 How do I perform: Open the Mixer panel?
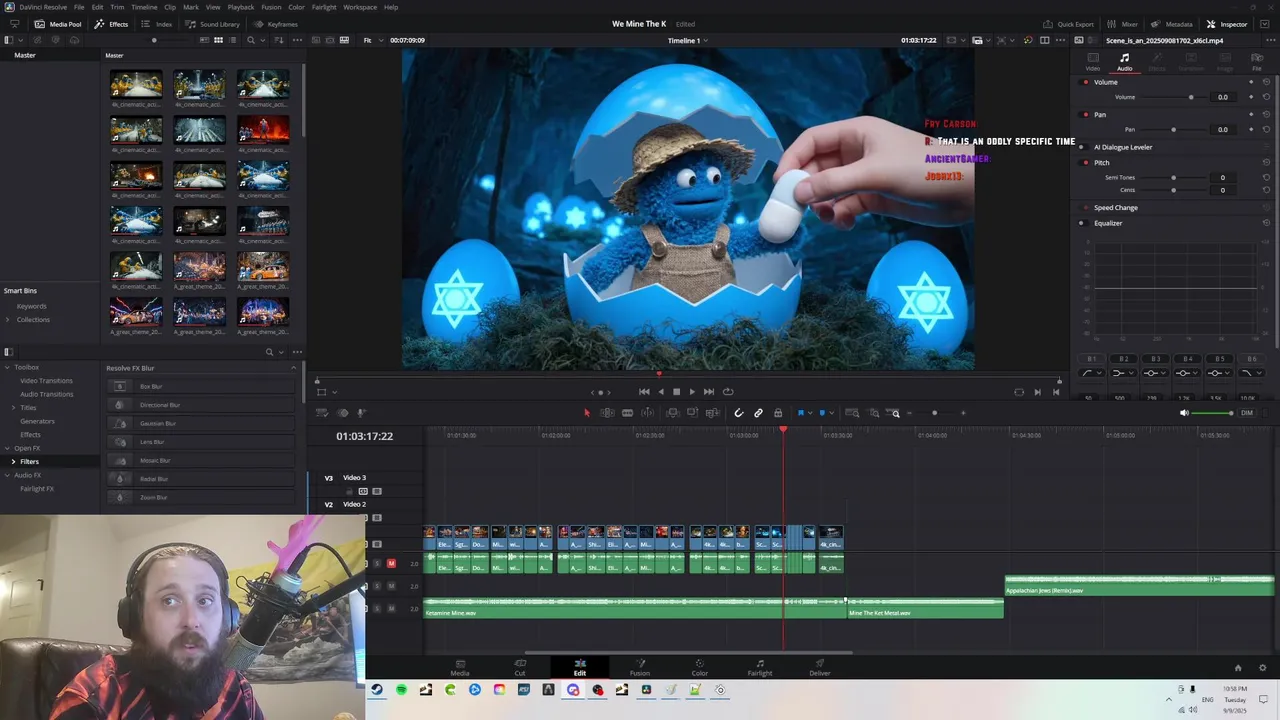coord(1122,24)
